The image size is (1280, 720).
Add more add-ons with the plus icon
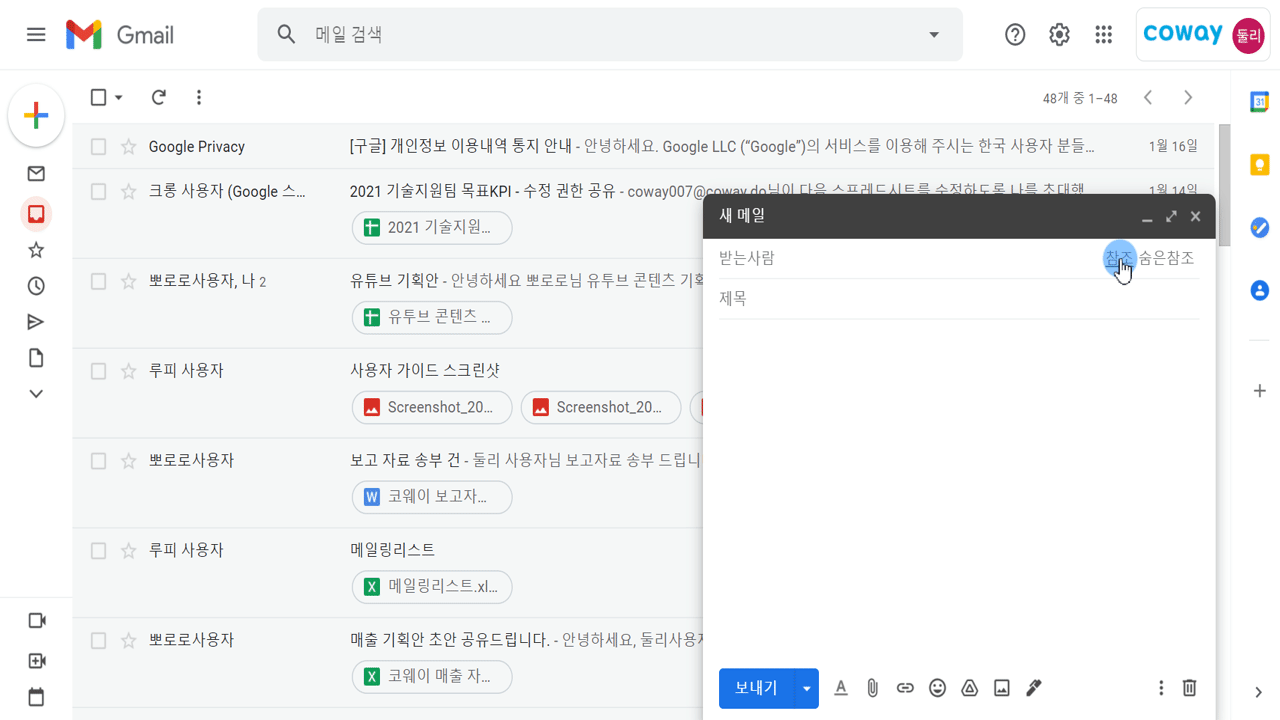[x=1260, y=391]
